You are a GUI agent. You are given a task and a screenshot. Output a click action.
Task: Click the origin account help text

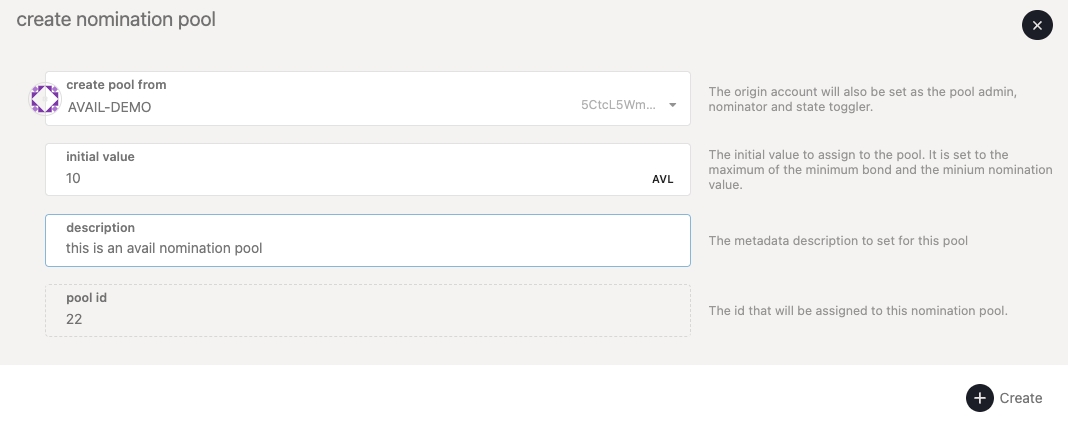coord(862,99)
